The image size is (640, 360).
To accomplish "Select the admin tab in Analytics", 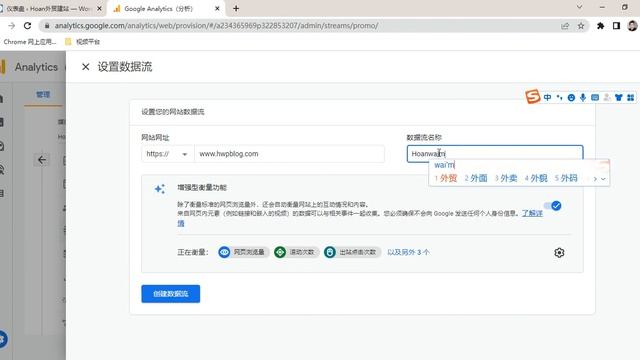I will click(43, 95).
